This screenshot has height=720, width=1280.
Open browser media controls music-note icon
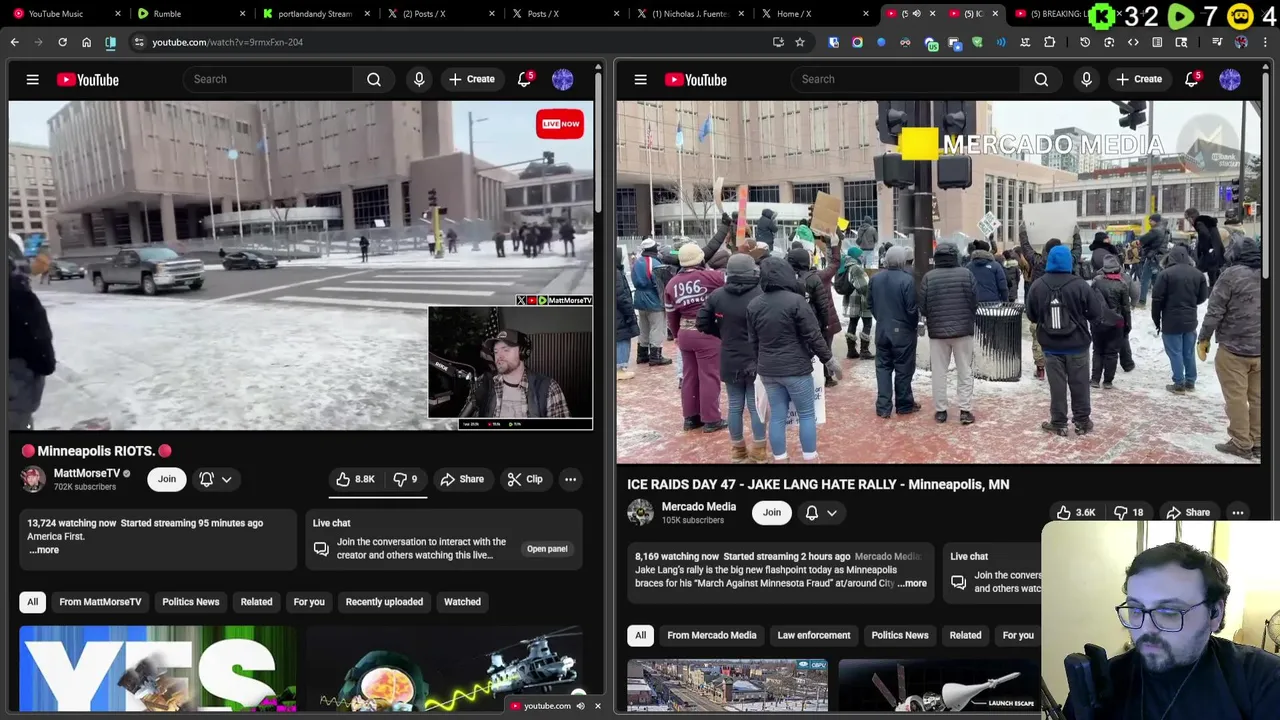[1217, 42]
